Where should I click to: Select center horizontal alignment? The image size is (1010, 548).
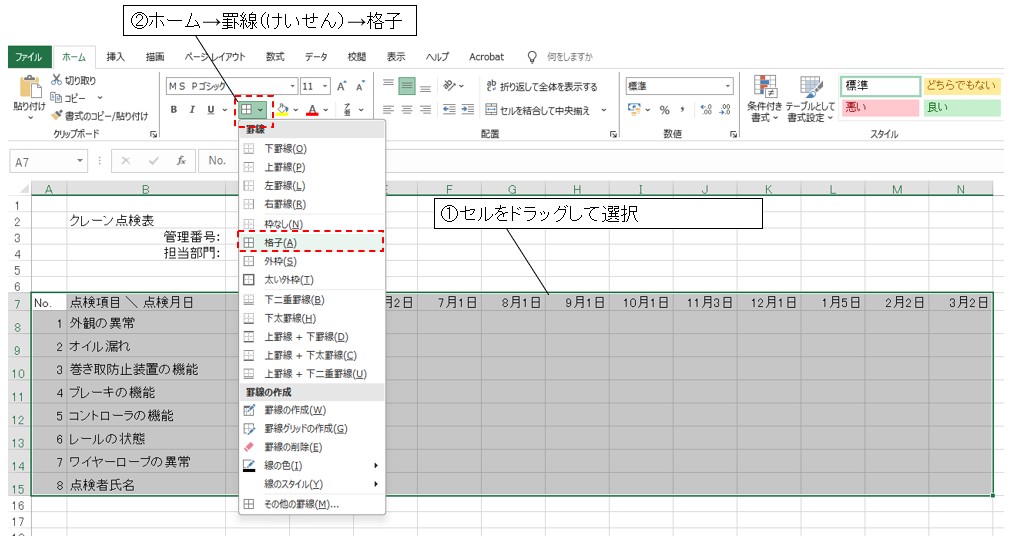tap(407, 110)
